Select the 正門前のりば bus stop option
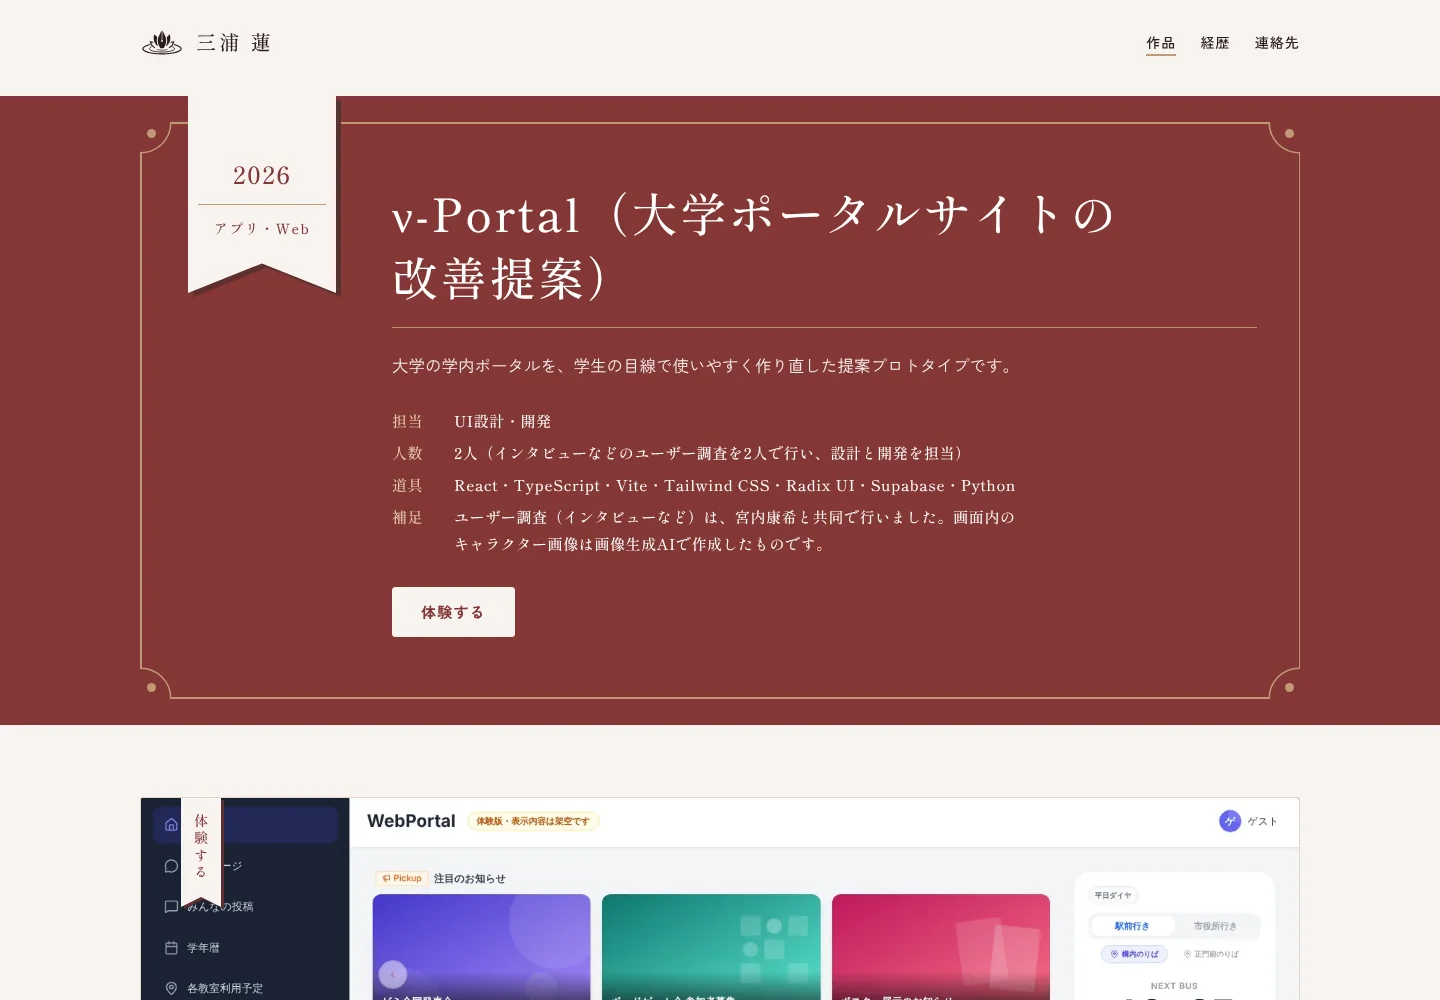Image resolution: width=1440 pixels, height=1000 pixels. (x=1211, y=954)
